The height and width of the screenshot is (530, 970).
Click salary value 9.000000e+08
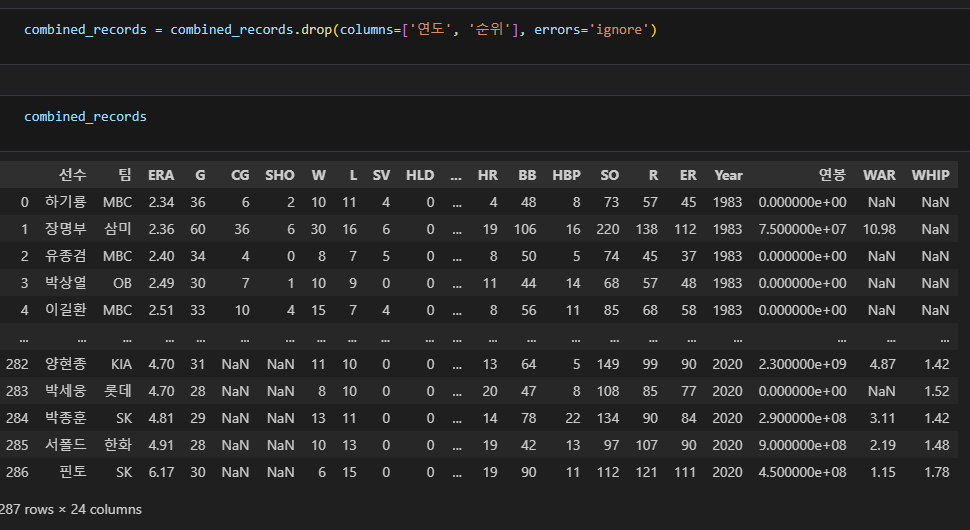click(802, 445)
